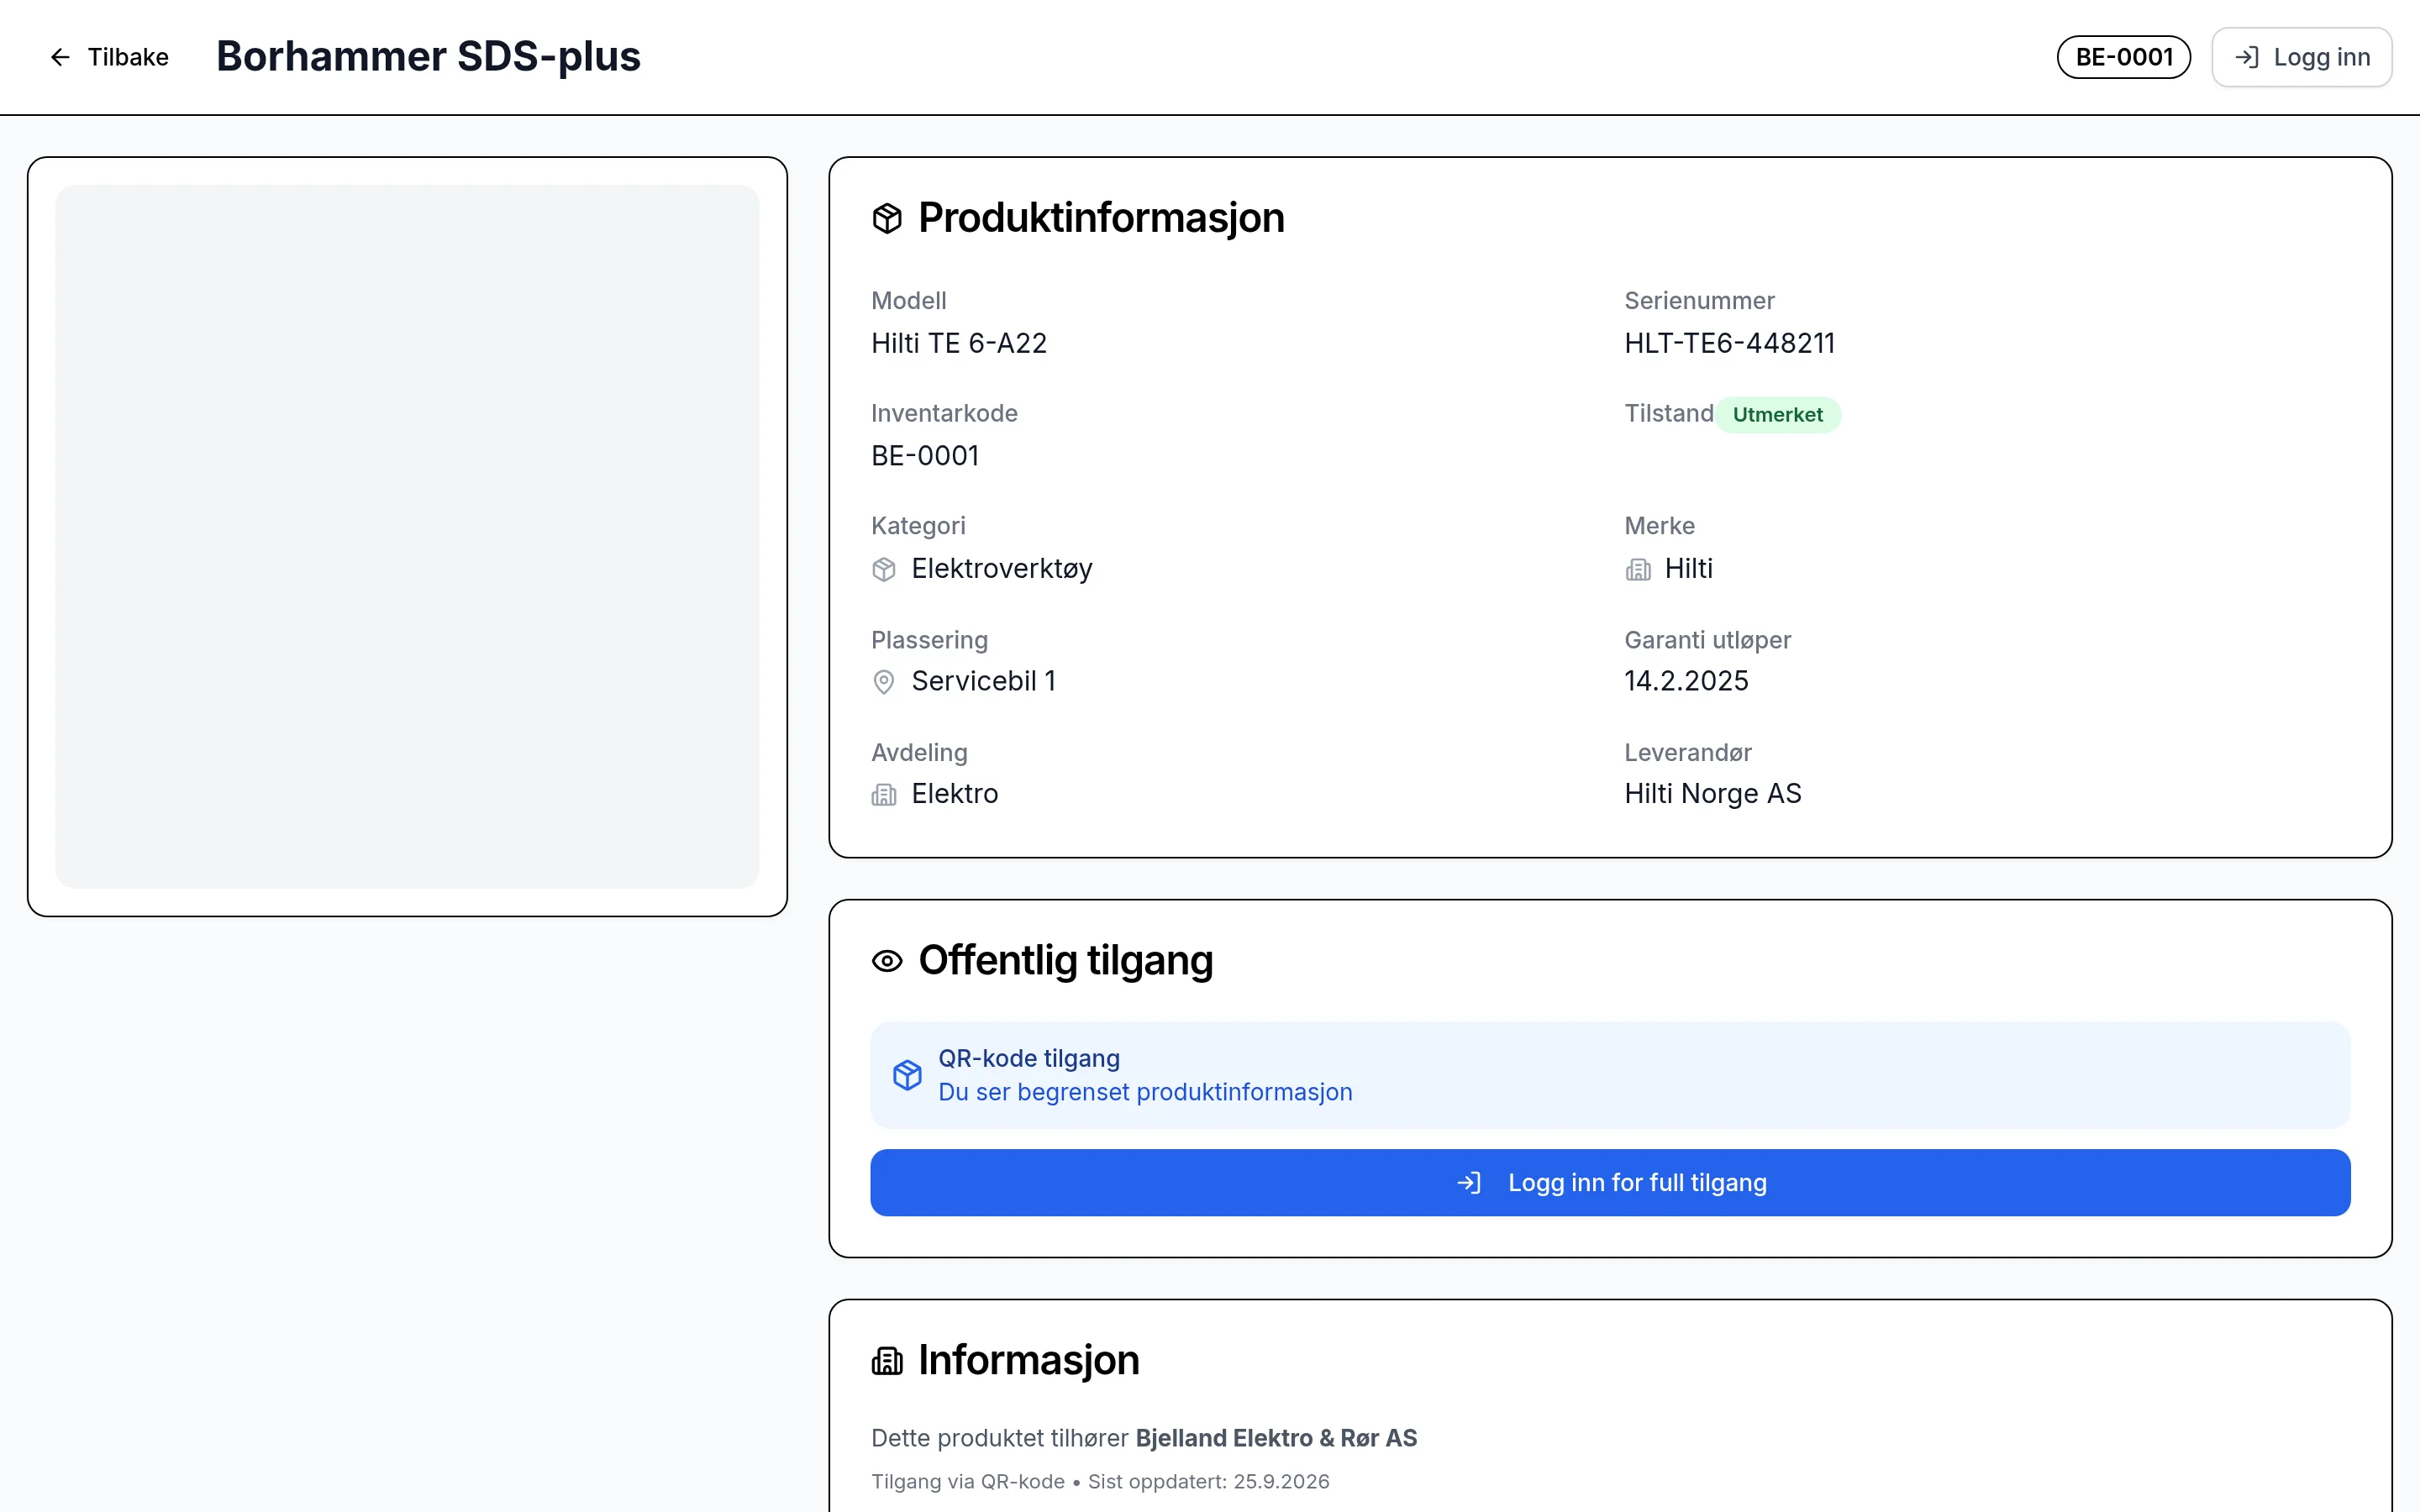
Task: Select serial number HLT-TE6-448211
Action: pos(1729,343)
